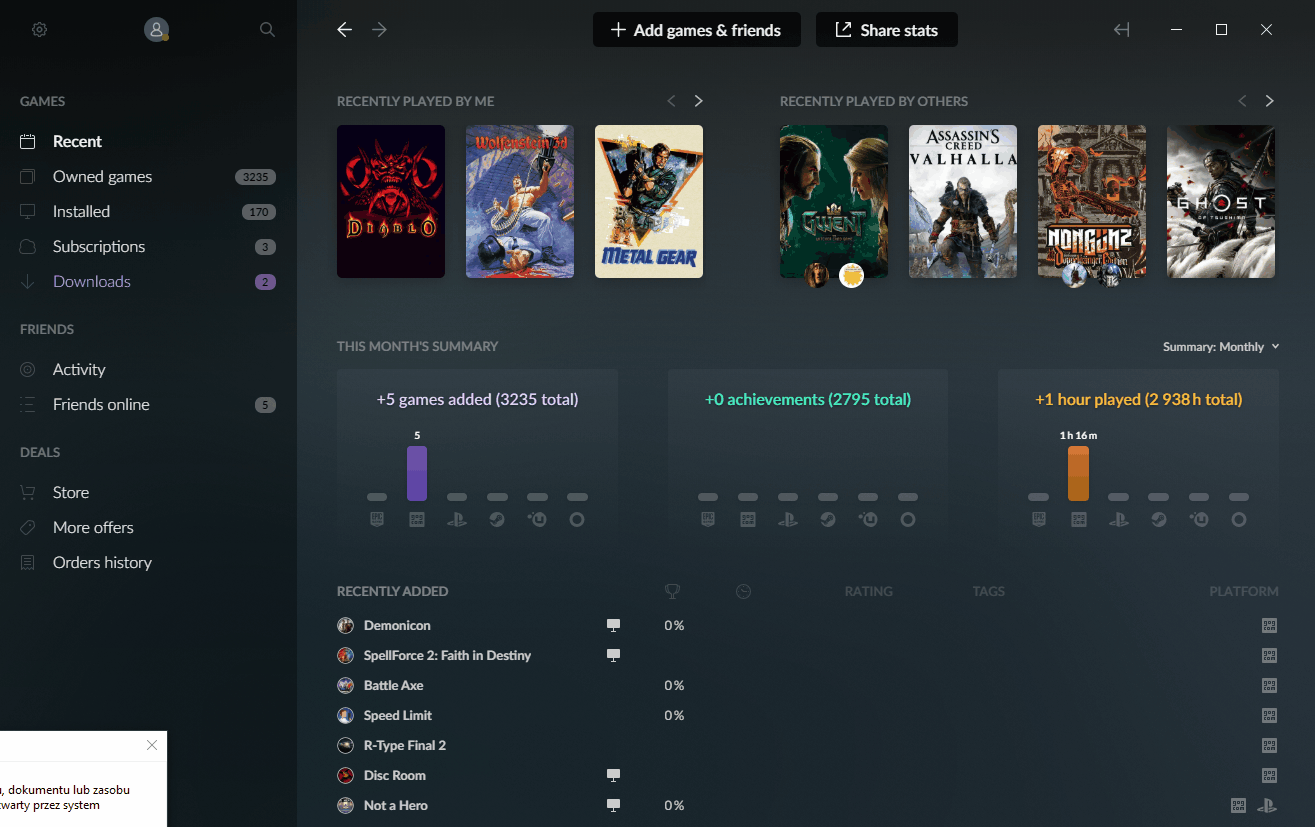This screenshot has width=1315, height=827.
Task: Click the Steam icon under achievements chart
Action: pyautogui.click(x=828, y=520)
